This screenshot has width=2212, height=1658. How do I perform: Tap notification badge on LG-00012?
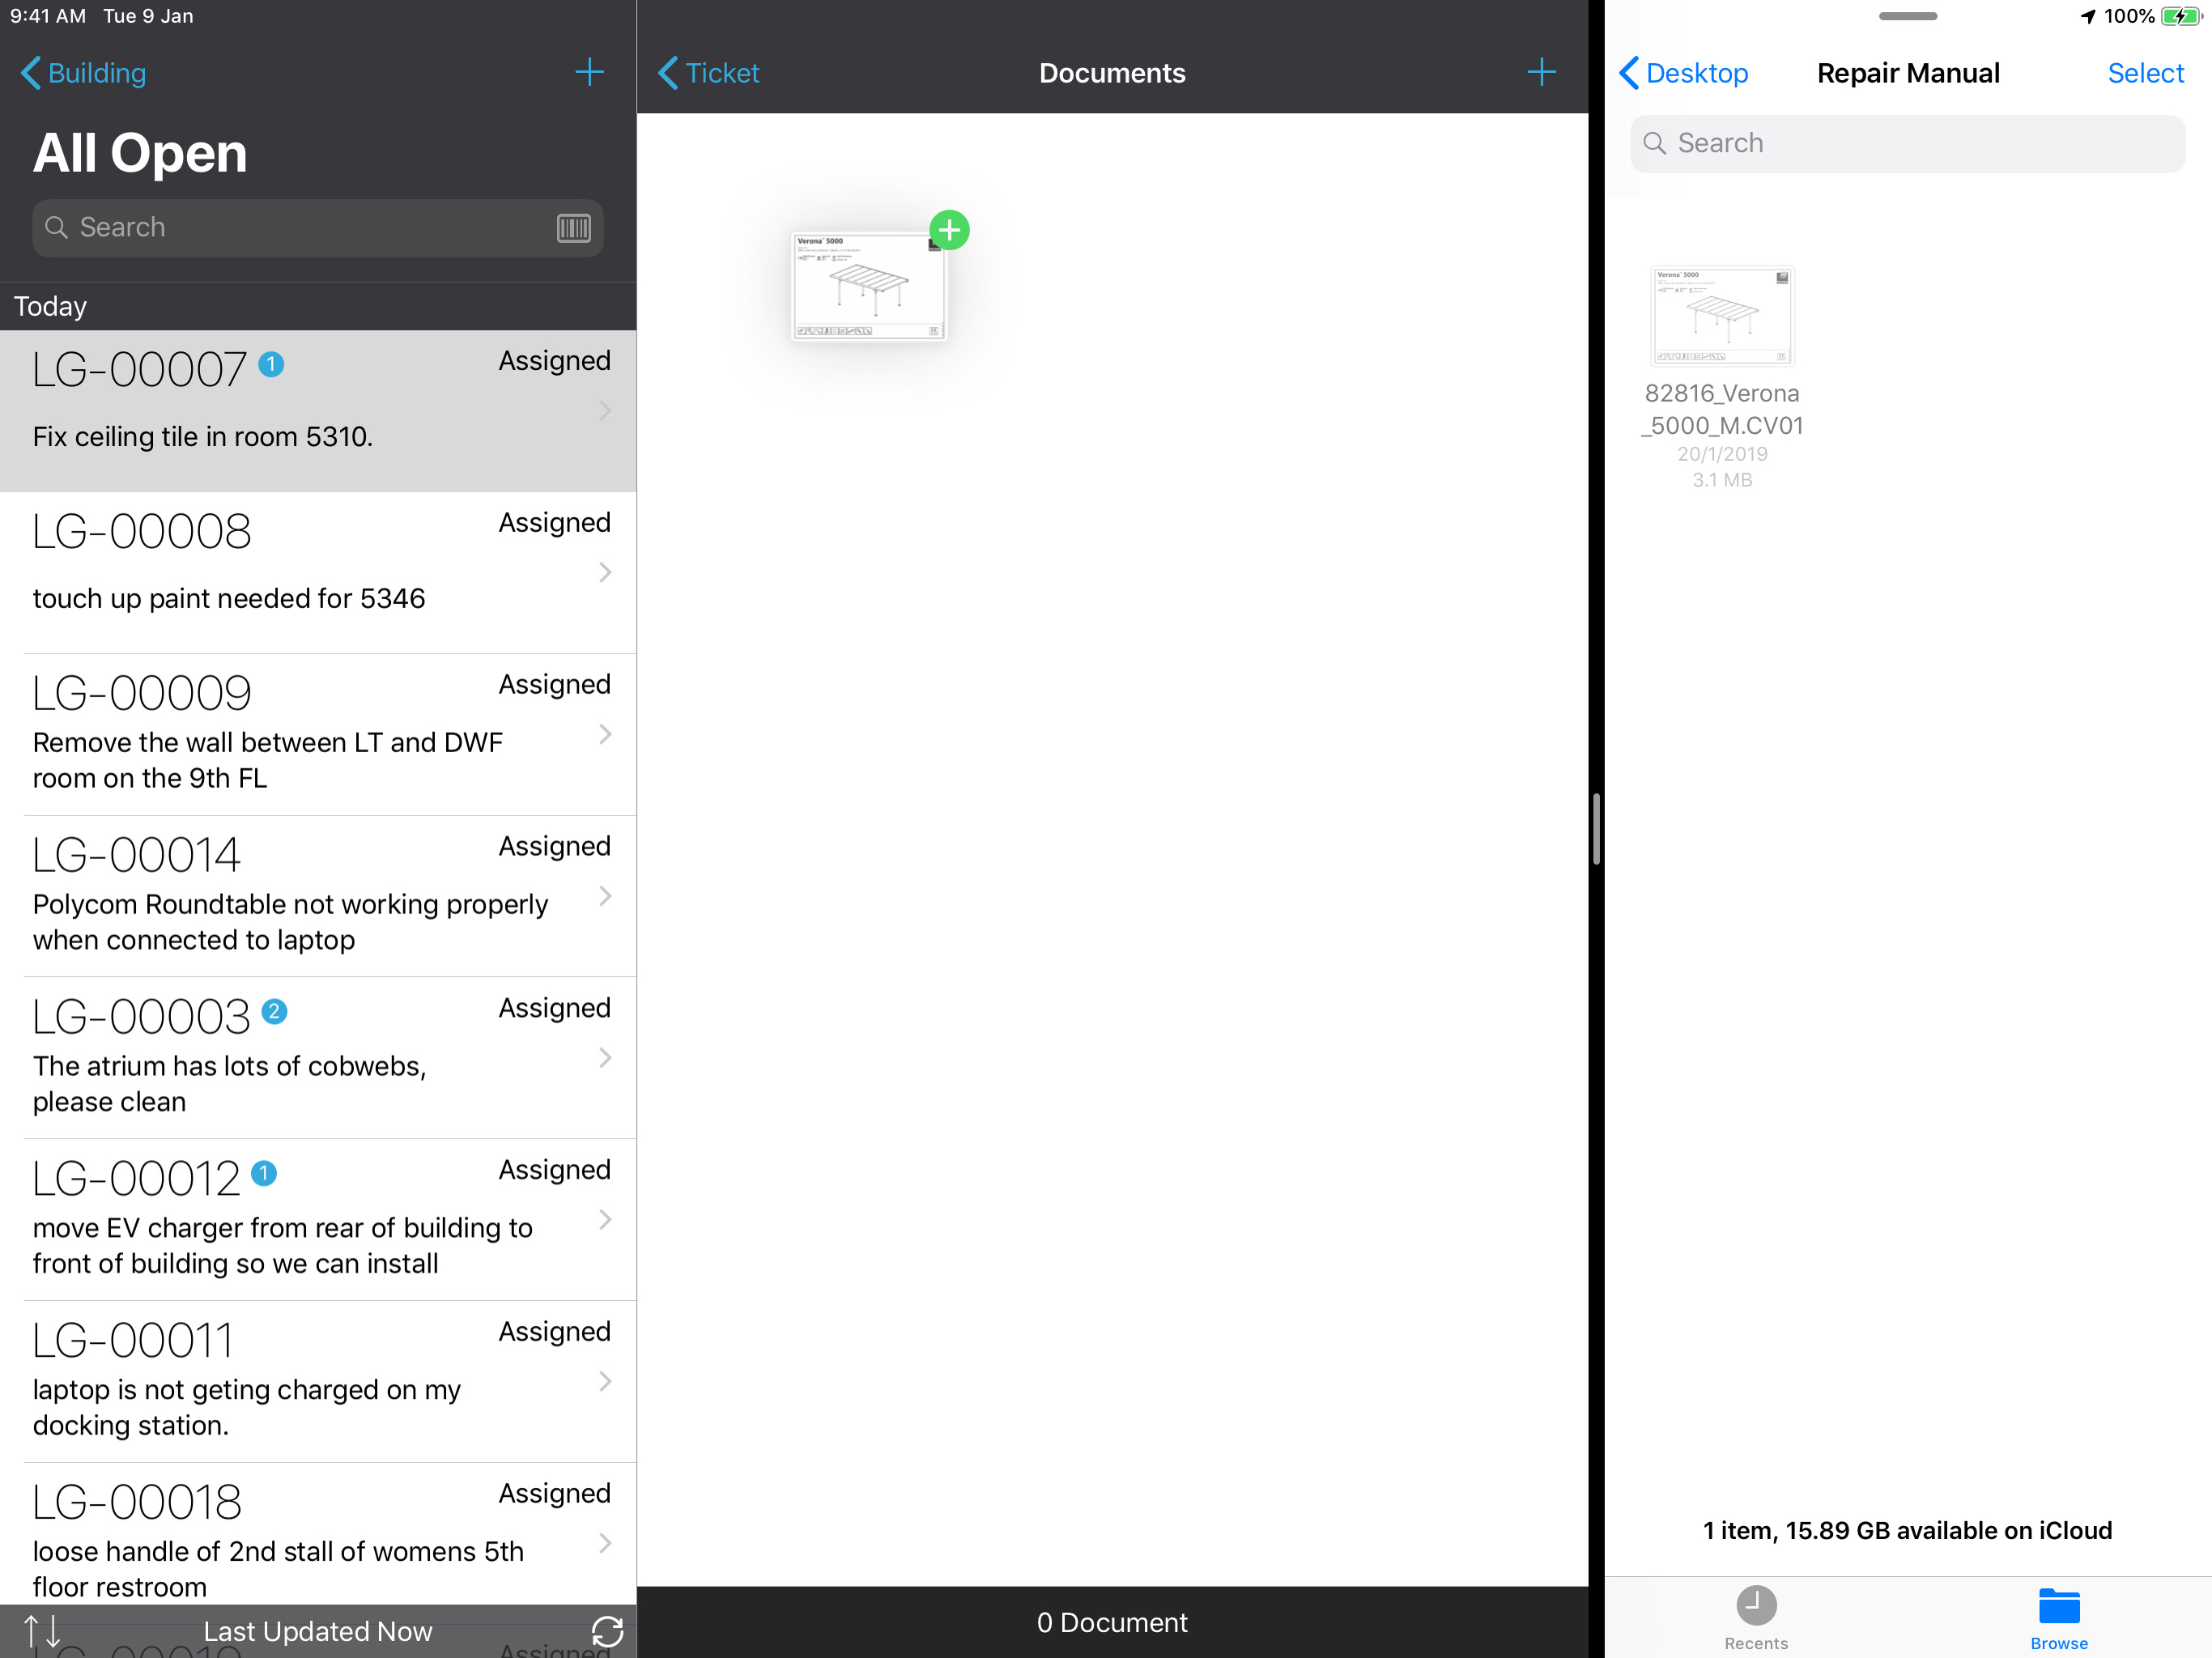coord(264,1174)
